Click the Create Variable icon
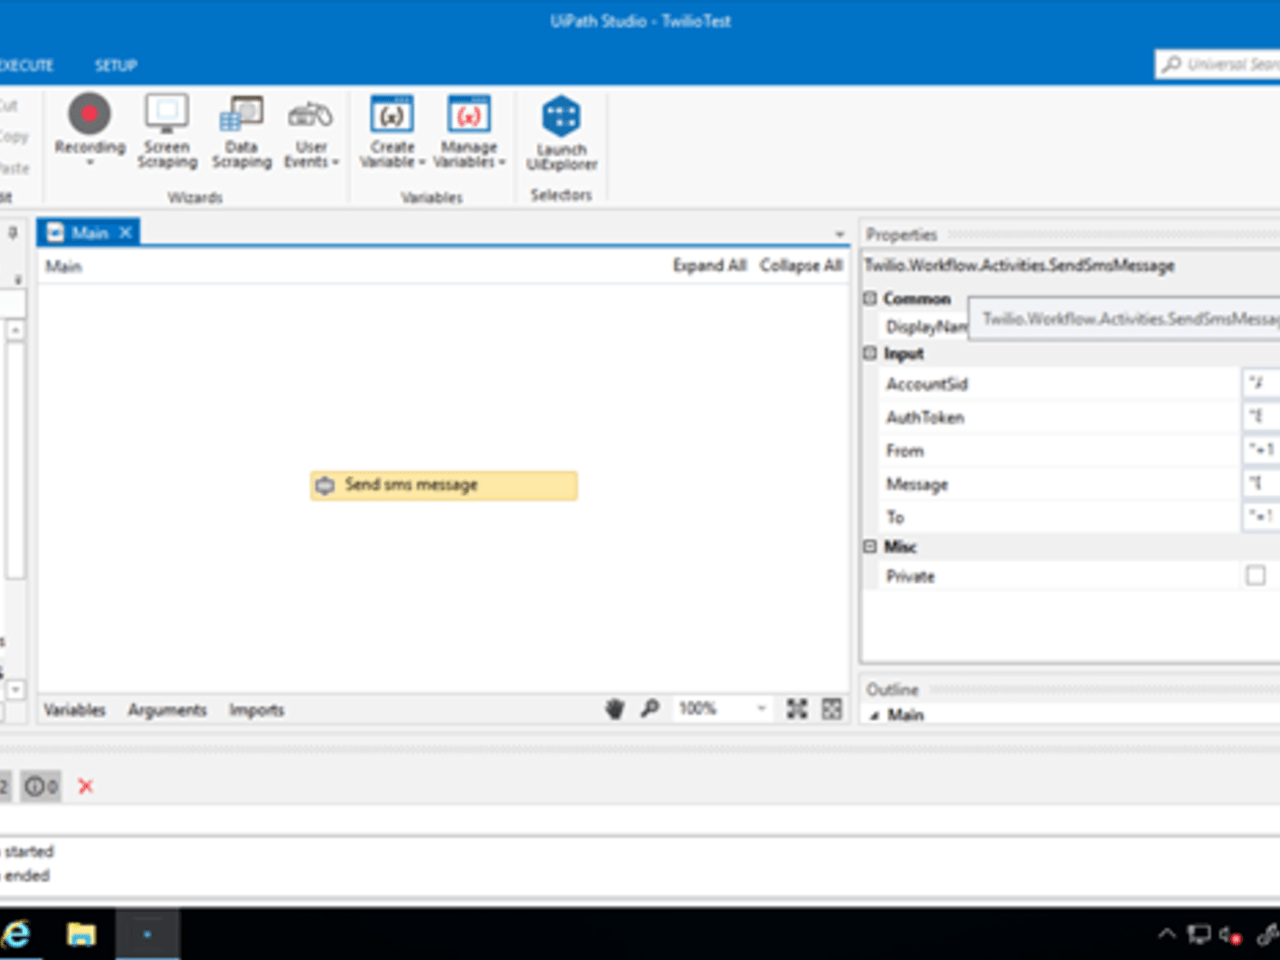This screenshot has width=1280, height=960. tap(392, 114)
